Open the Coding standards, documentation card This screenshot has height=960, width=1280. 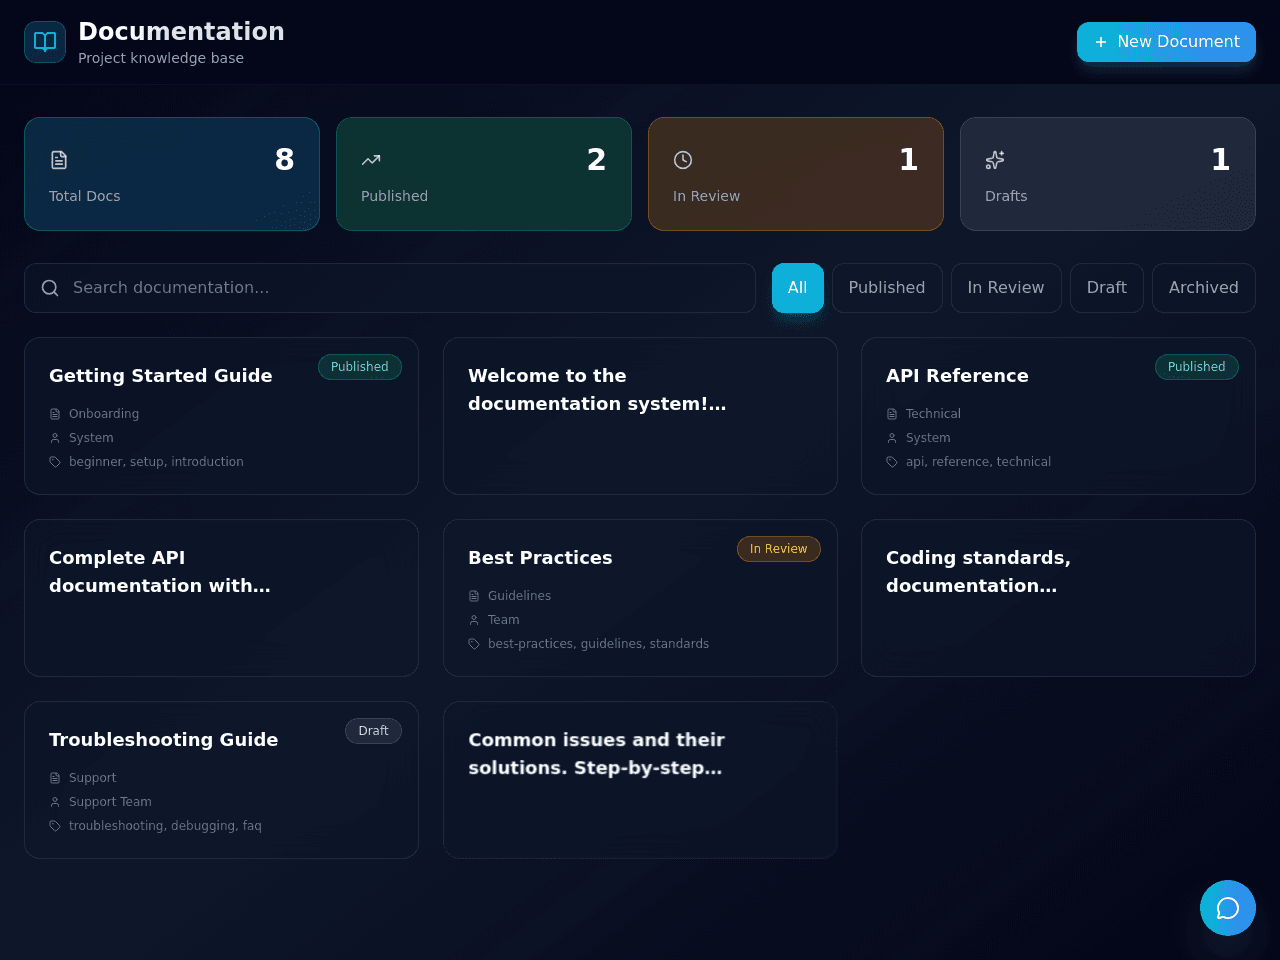coord(1058,598)
